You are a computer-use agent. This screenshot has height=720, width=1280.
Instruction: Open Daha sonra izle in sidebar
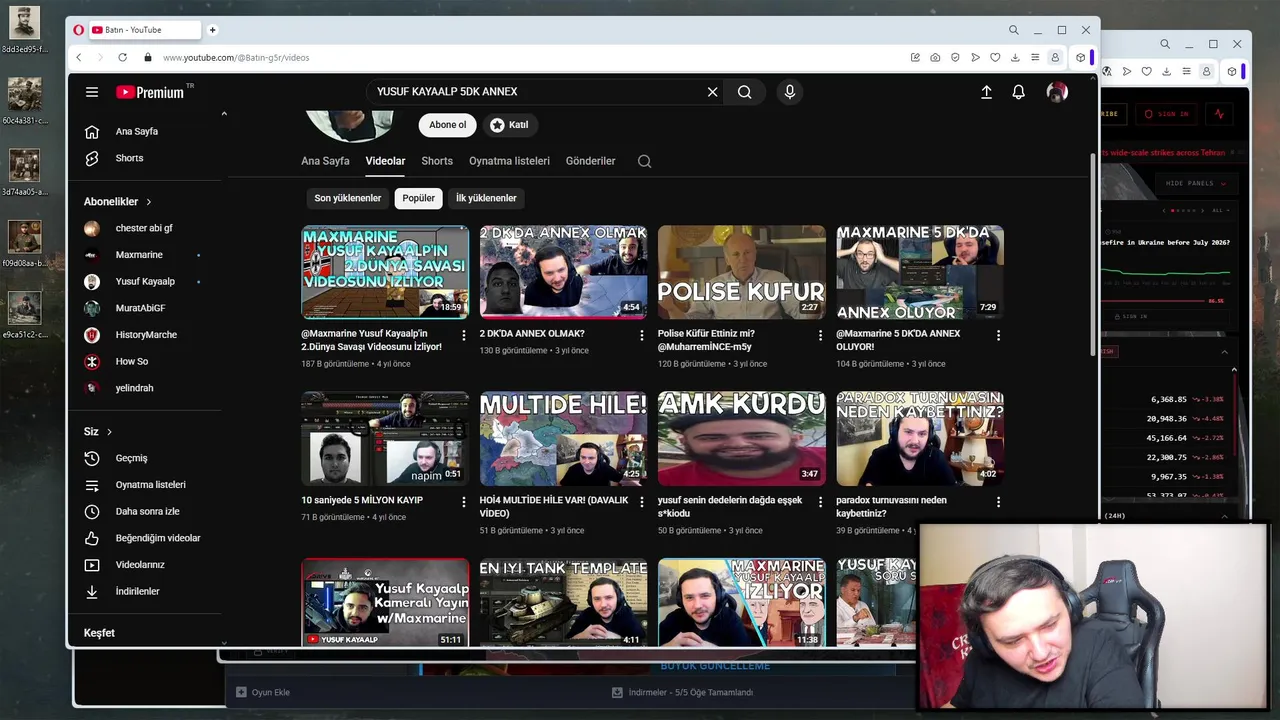[x=146, y=511]
